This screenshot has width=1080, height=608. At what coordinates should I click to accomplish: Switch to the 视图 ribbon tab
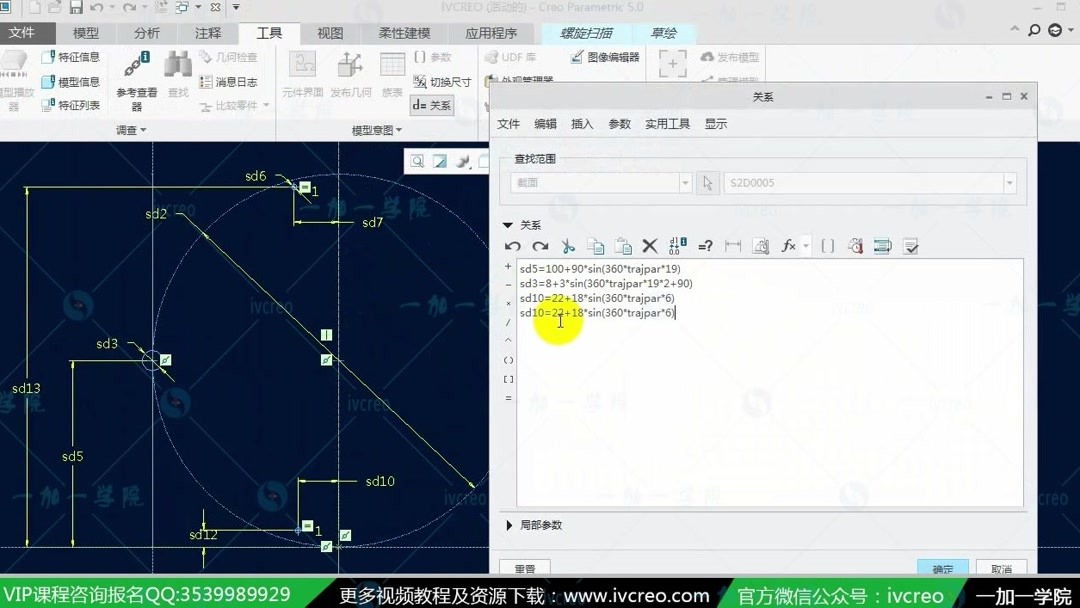329,32
